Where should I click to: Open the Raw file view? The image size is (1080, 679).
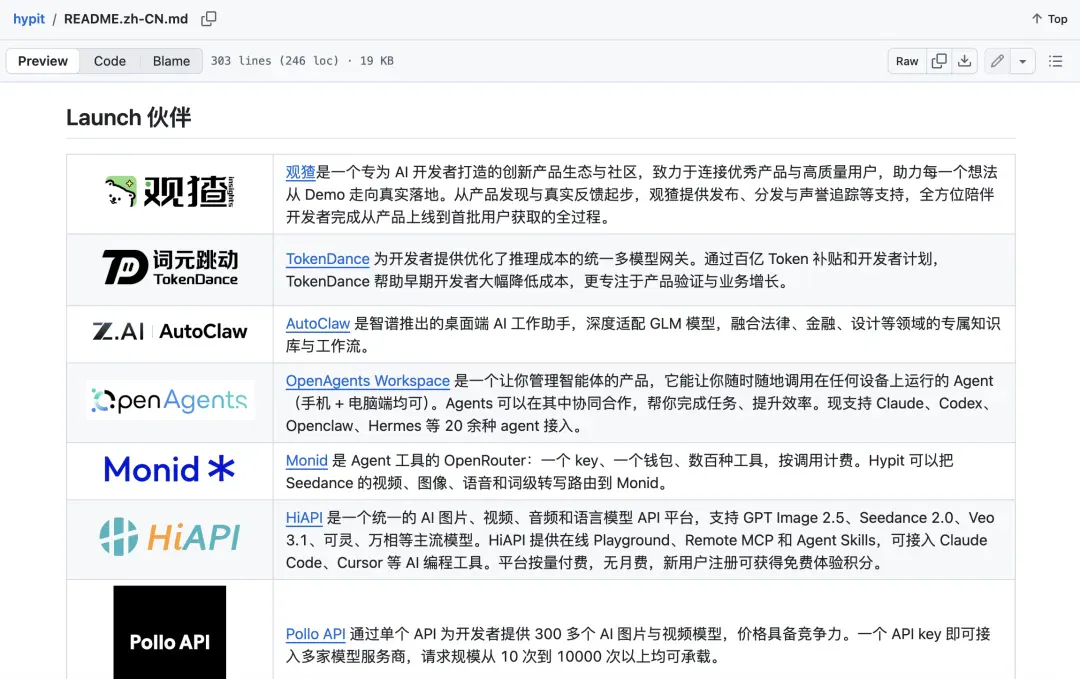[906, 61]
